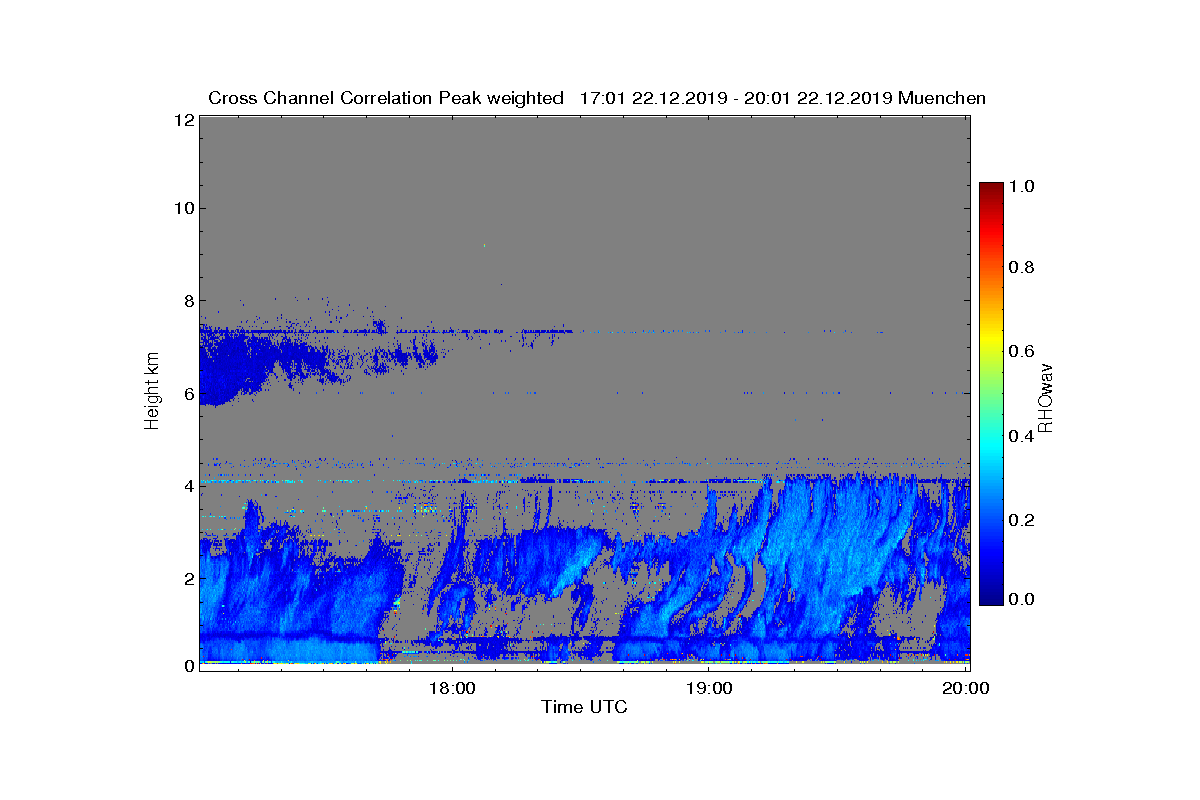The width and height of the screenshot is (1200, 800).
Task: Click the '0' height tick label
Action: click(187, 666)
